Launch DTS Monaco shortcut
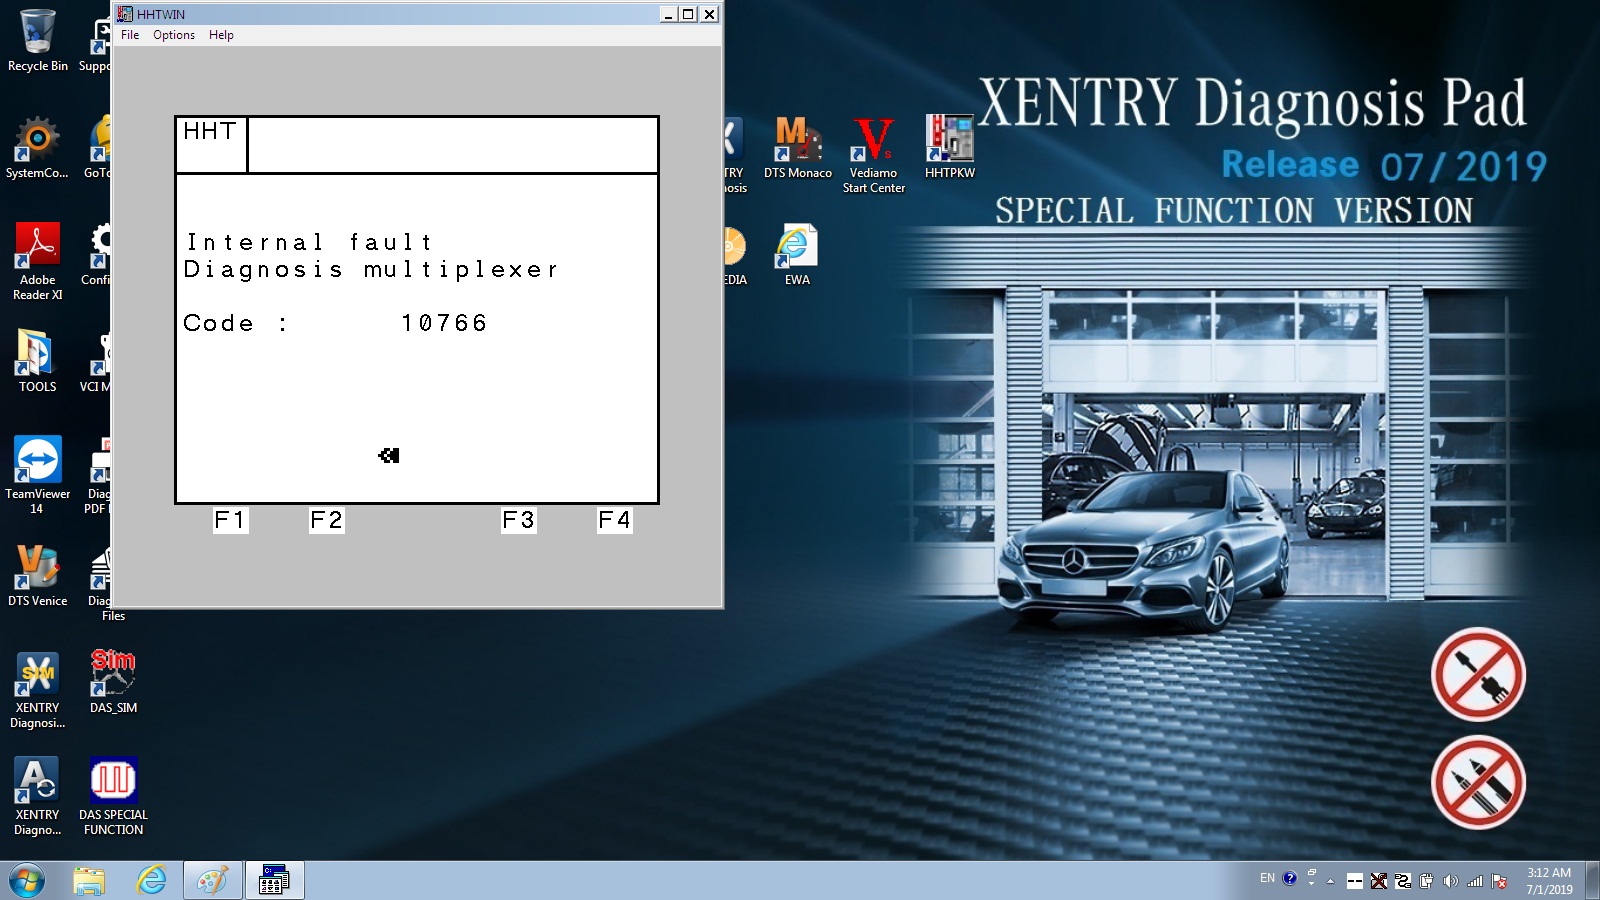This screenshot has height=900, width=1600. pos(798,148)
